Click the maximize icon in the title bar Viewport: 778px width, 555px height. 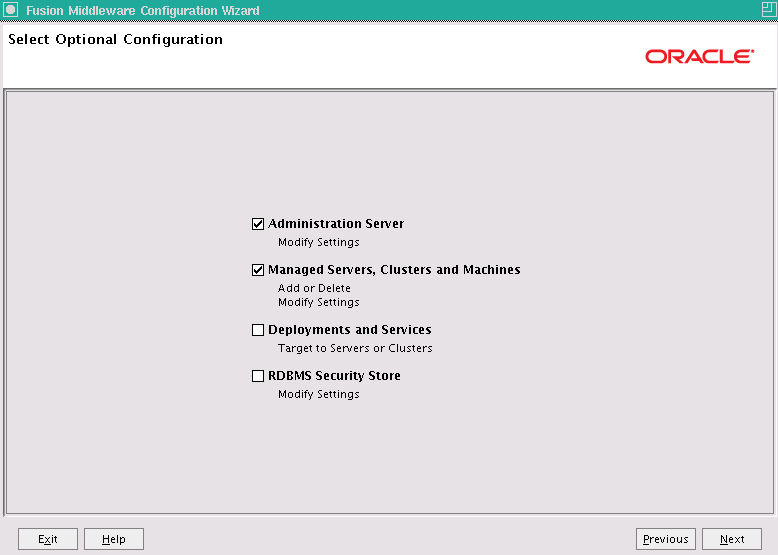click(769, 9)
